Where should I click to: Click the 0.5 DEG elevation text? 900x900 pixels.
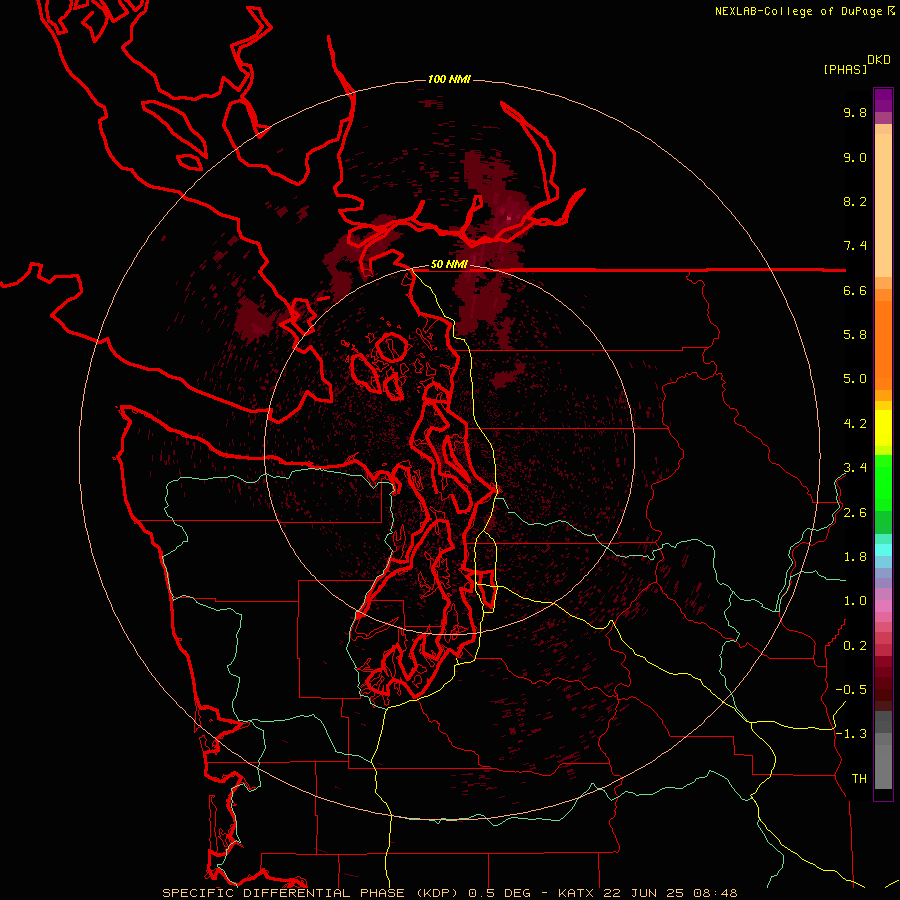(501, 893)
